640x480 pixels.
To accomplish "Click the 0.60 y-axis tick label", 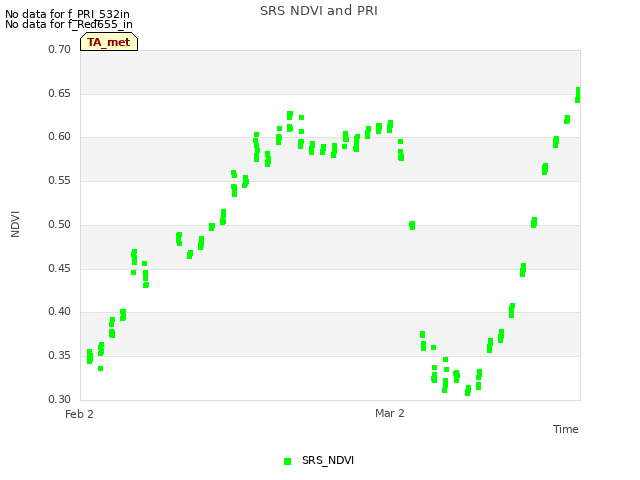I will pos(60,137).
